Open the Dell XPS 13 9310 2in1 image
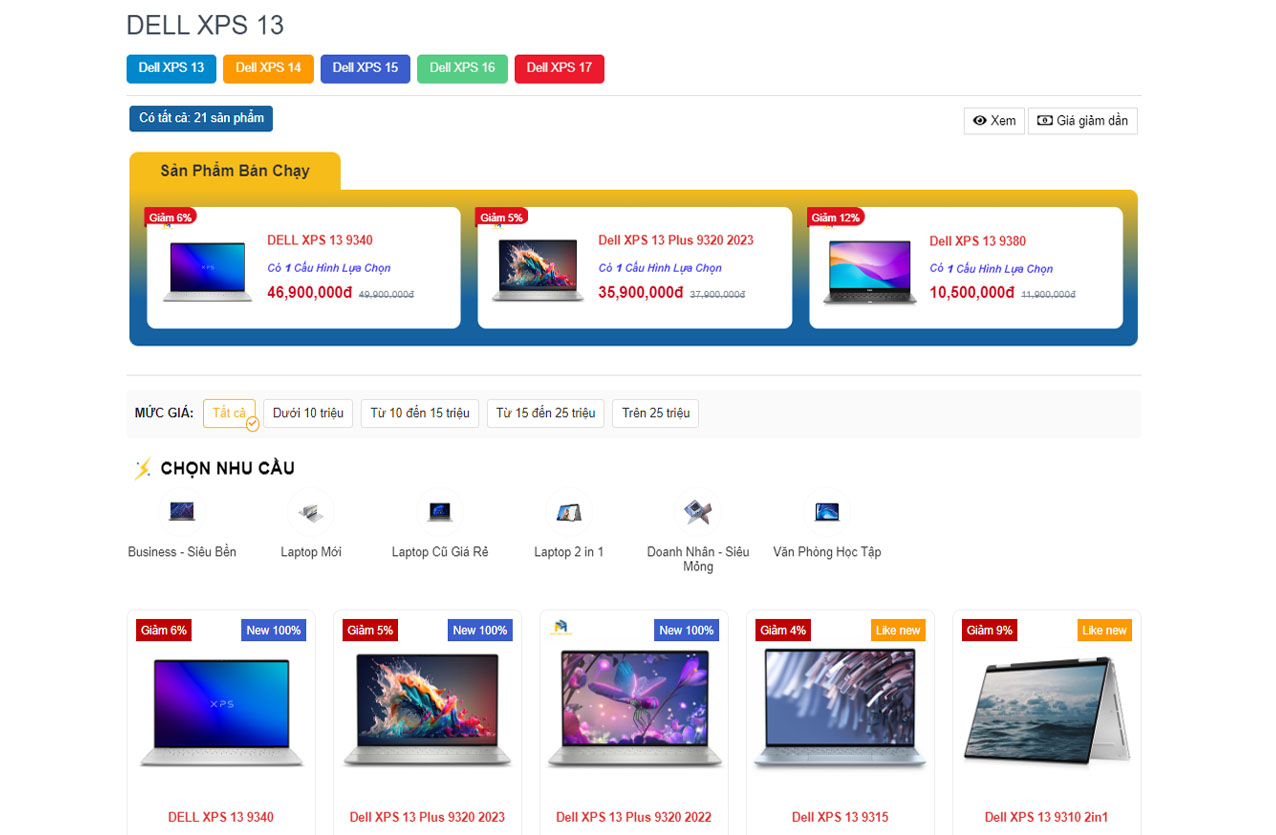The image size is (1276, 835). tap(1046, 712)
